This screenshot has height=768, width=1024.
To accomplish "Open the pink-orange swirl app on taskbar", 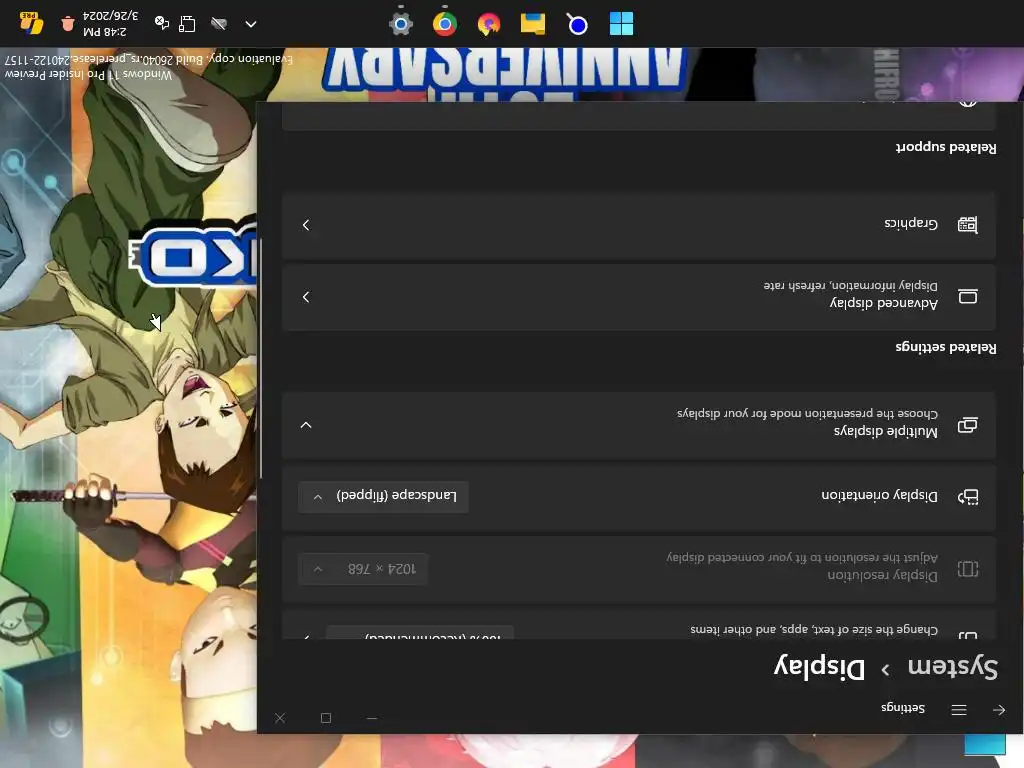I will coord(488,24).
